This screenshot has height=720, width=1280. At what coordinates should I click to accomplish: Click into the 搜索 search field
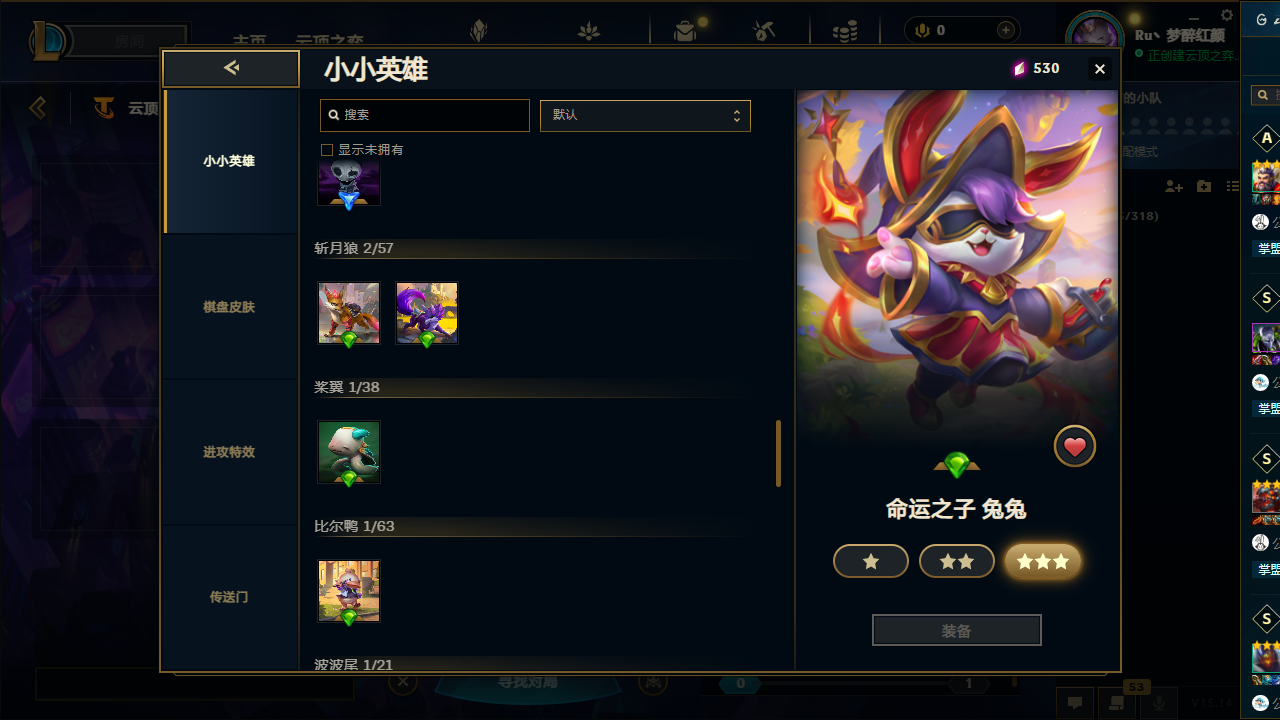pyautogui.click(x=425, y=115)
